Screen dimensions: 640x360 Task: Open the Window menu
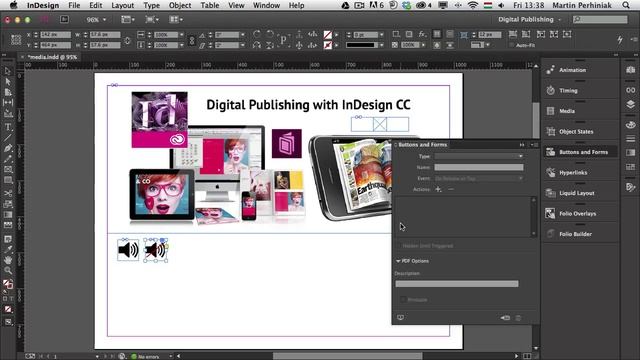(267, 5)
